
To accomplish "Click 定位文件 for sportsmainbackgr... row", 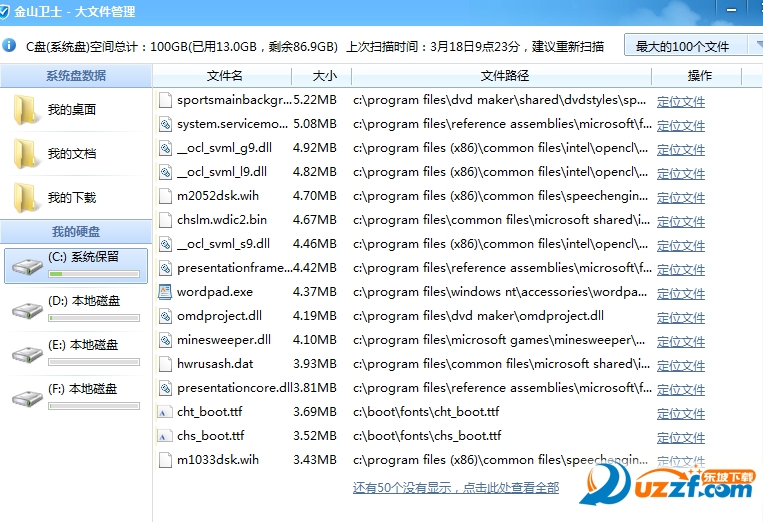I will 681,102.
